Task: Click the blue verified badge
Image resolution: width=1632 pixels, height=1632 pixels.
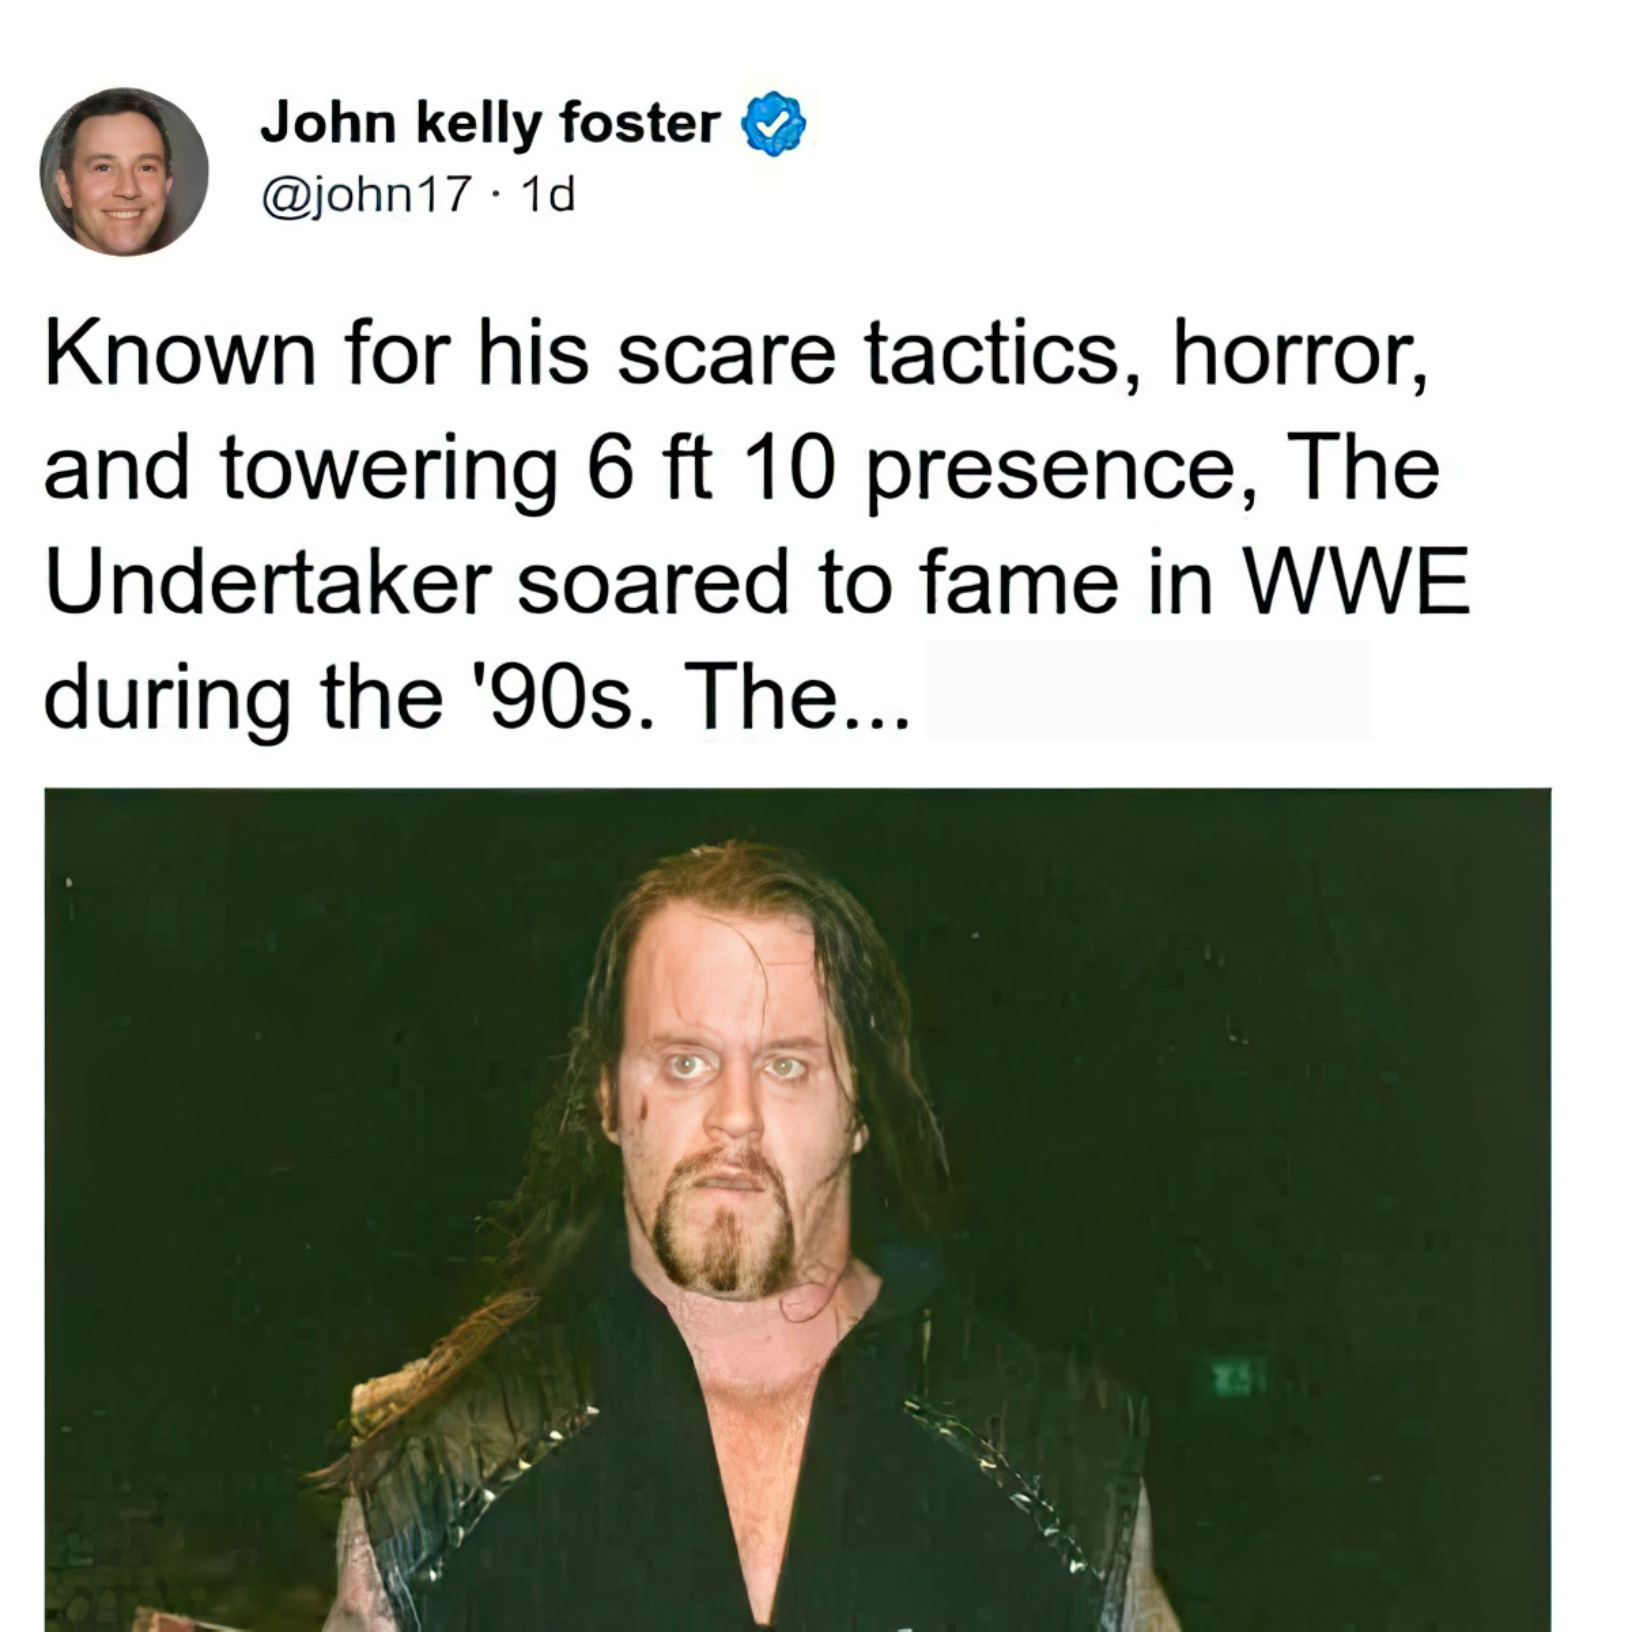Action: click(772, 124)
